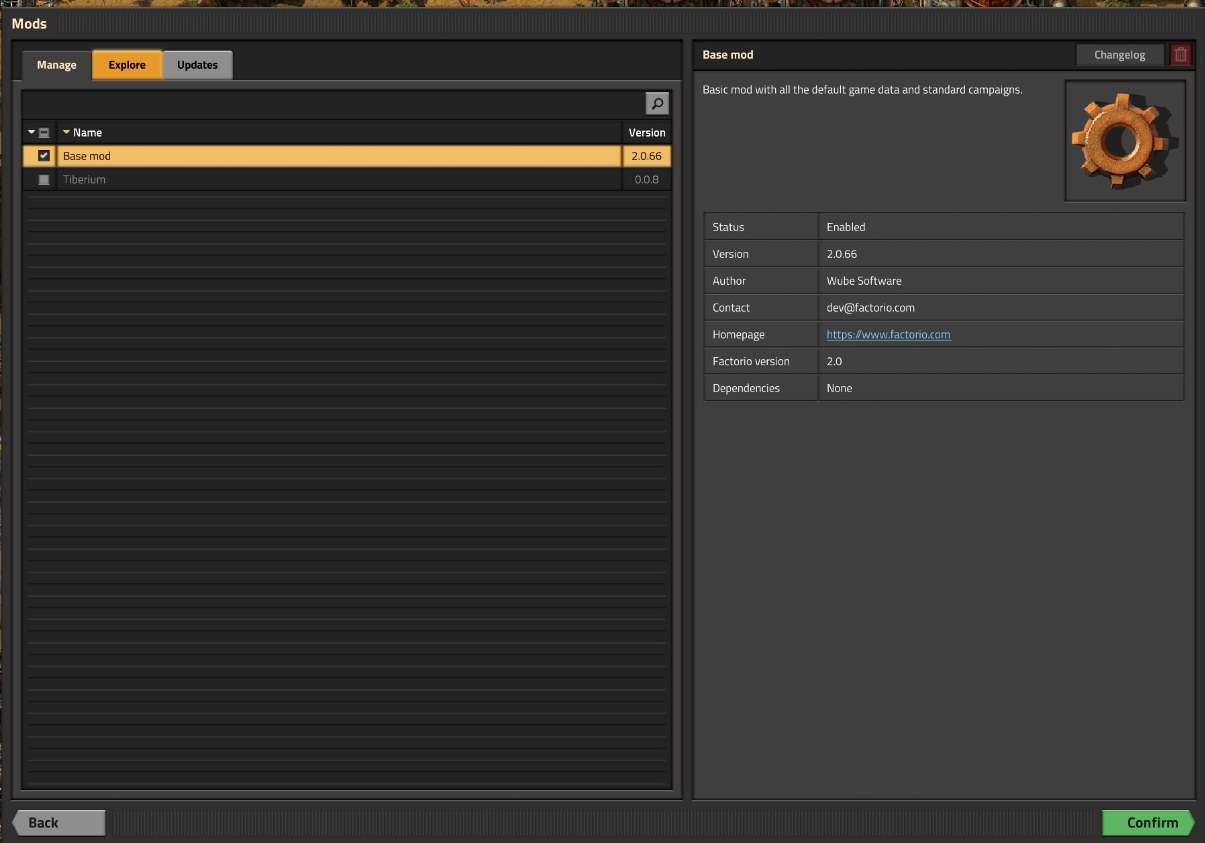Switch to the Updates tab
Screen dimensions: 1205x843
pyautogui.click(x=197, y=65)
